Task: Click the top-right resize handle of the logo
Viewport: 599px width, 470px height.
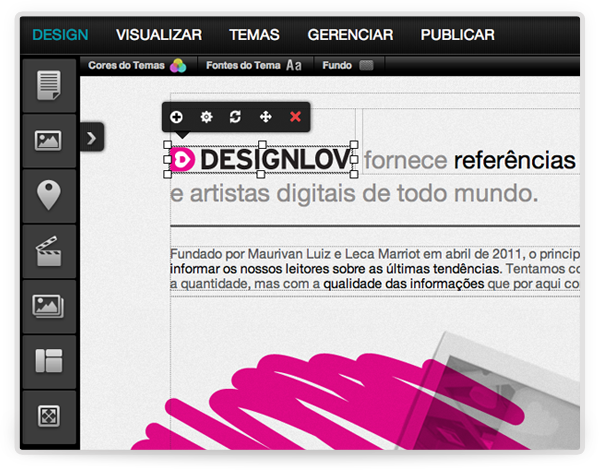Action: pyautogui.click(x=354, y=144)
